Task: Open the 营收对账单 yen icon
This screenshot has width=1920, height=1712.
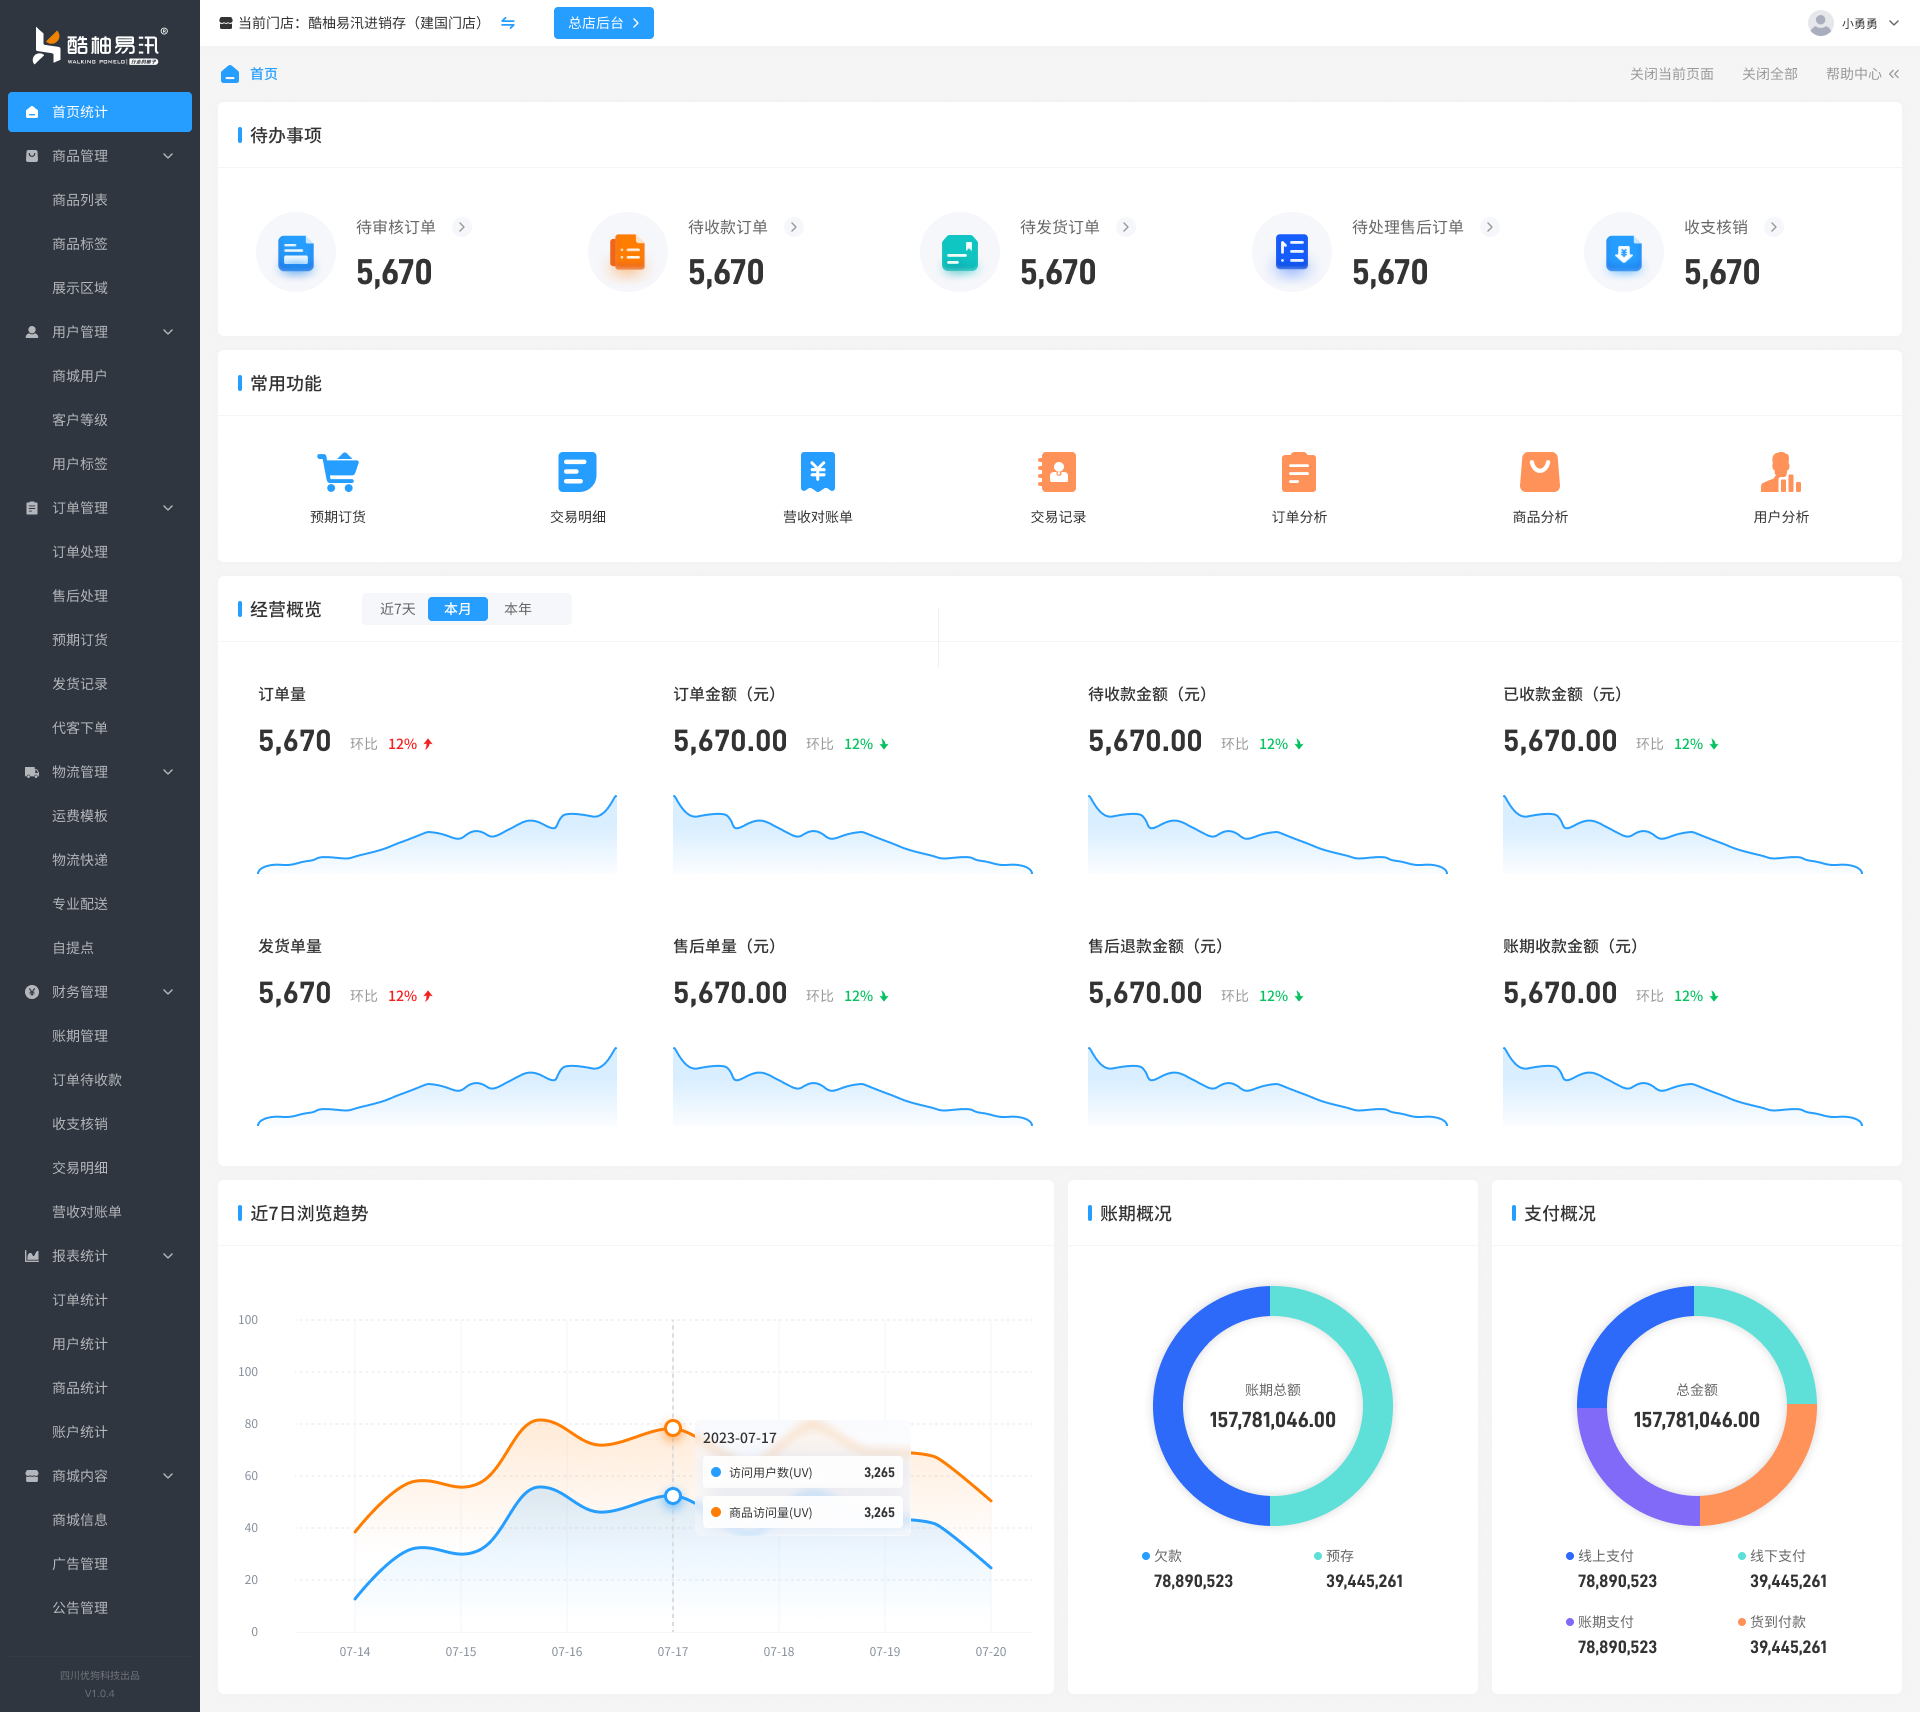Action: (817, 472)
